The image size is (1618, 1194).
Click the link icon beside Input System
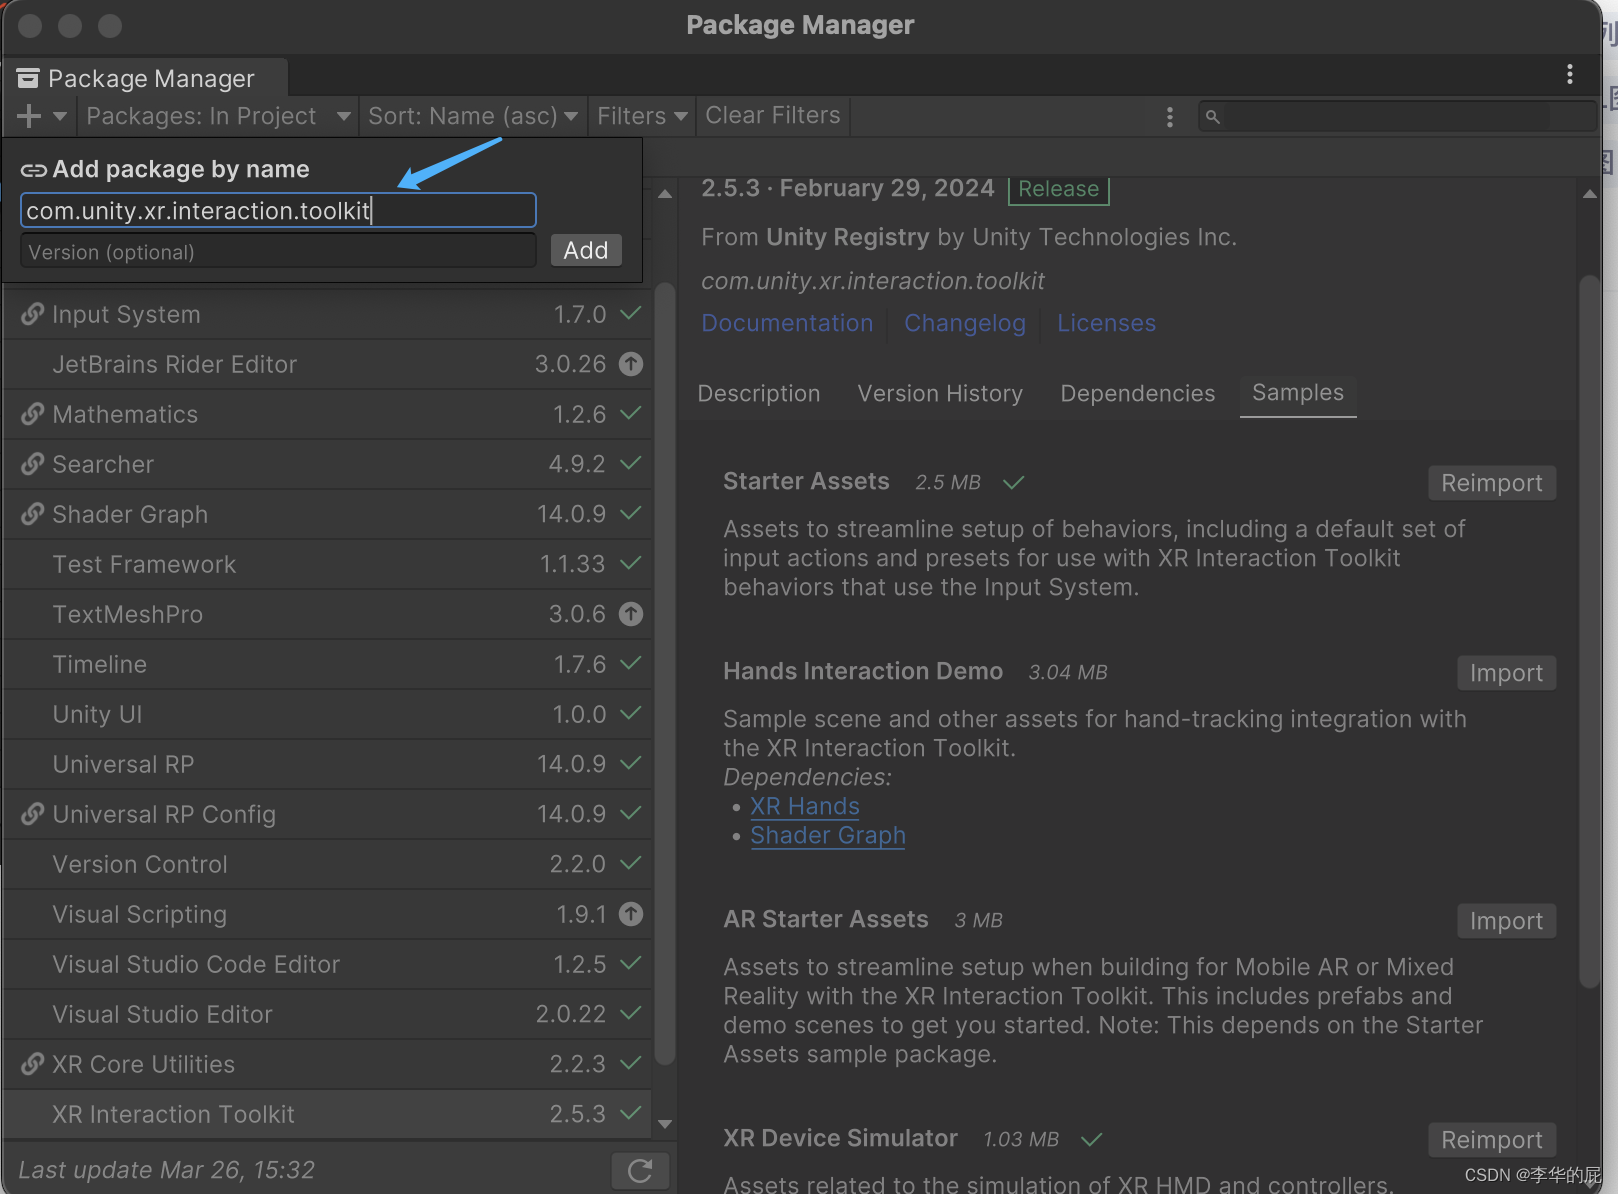coord(33,314)
